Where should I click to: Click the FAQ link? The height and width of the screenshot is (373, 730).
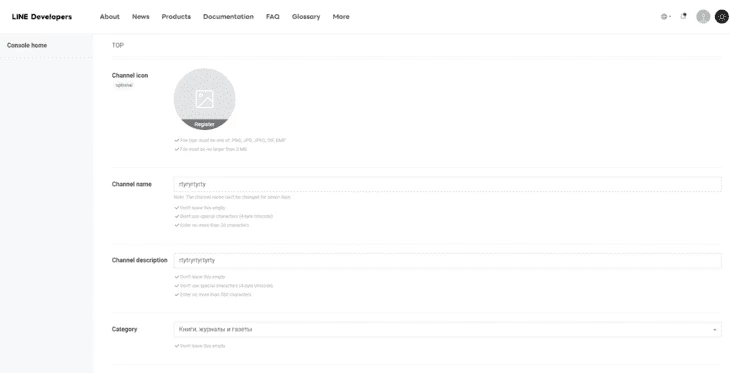273,17
